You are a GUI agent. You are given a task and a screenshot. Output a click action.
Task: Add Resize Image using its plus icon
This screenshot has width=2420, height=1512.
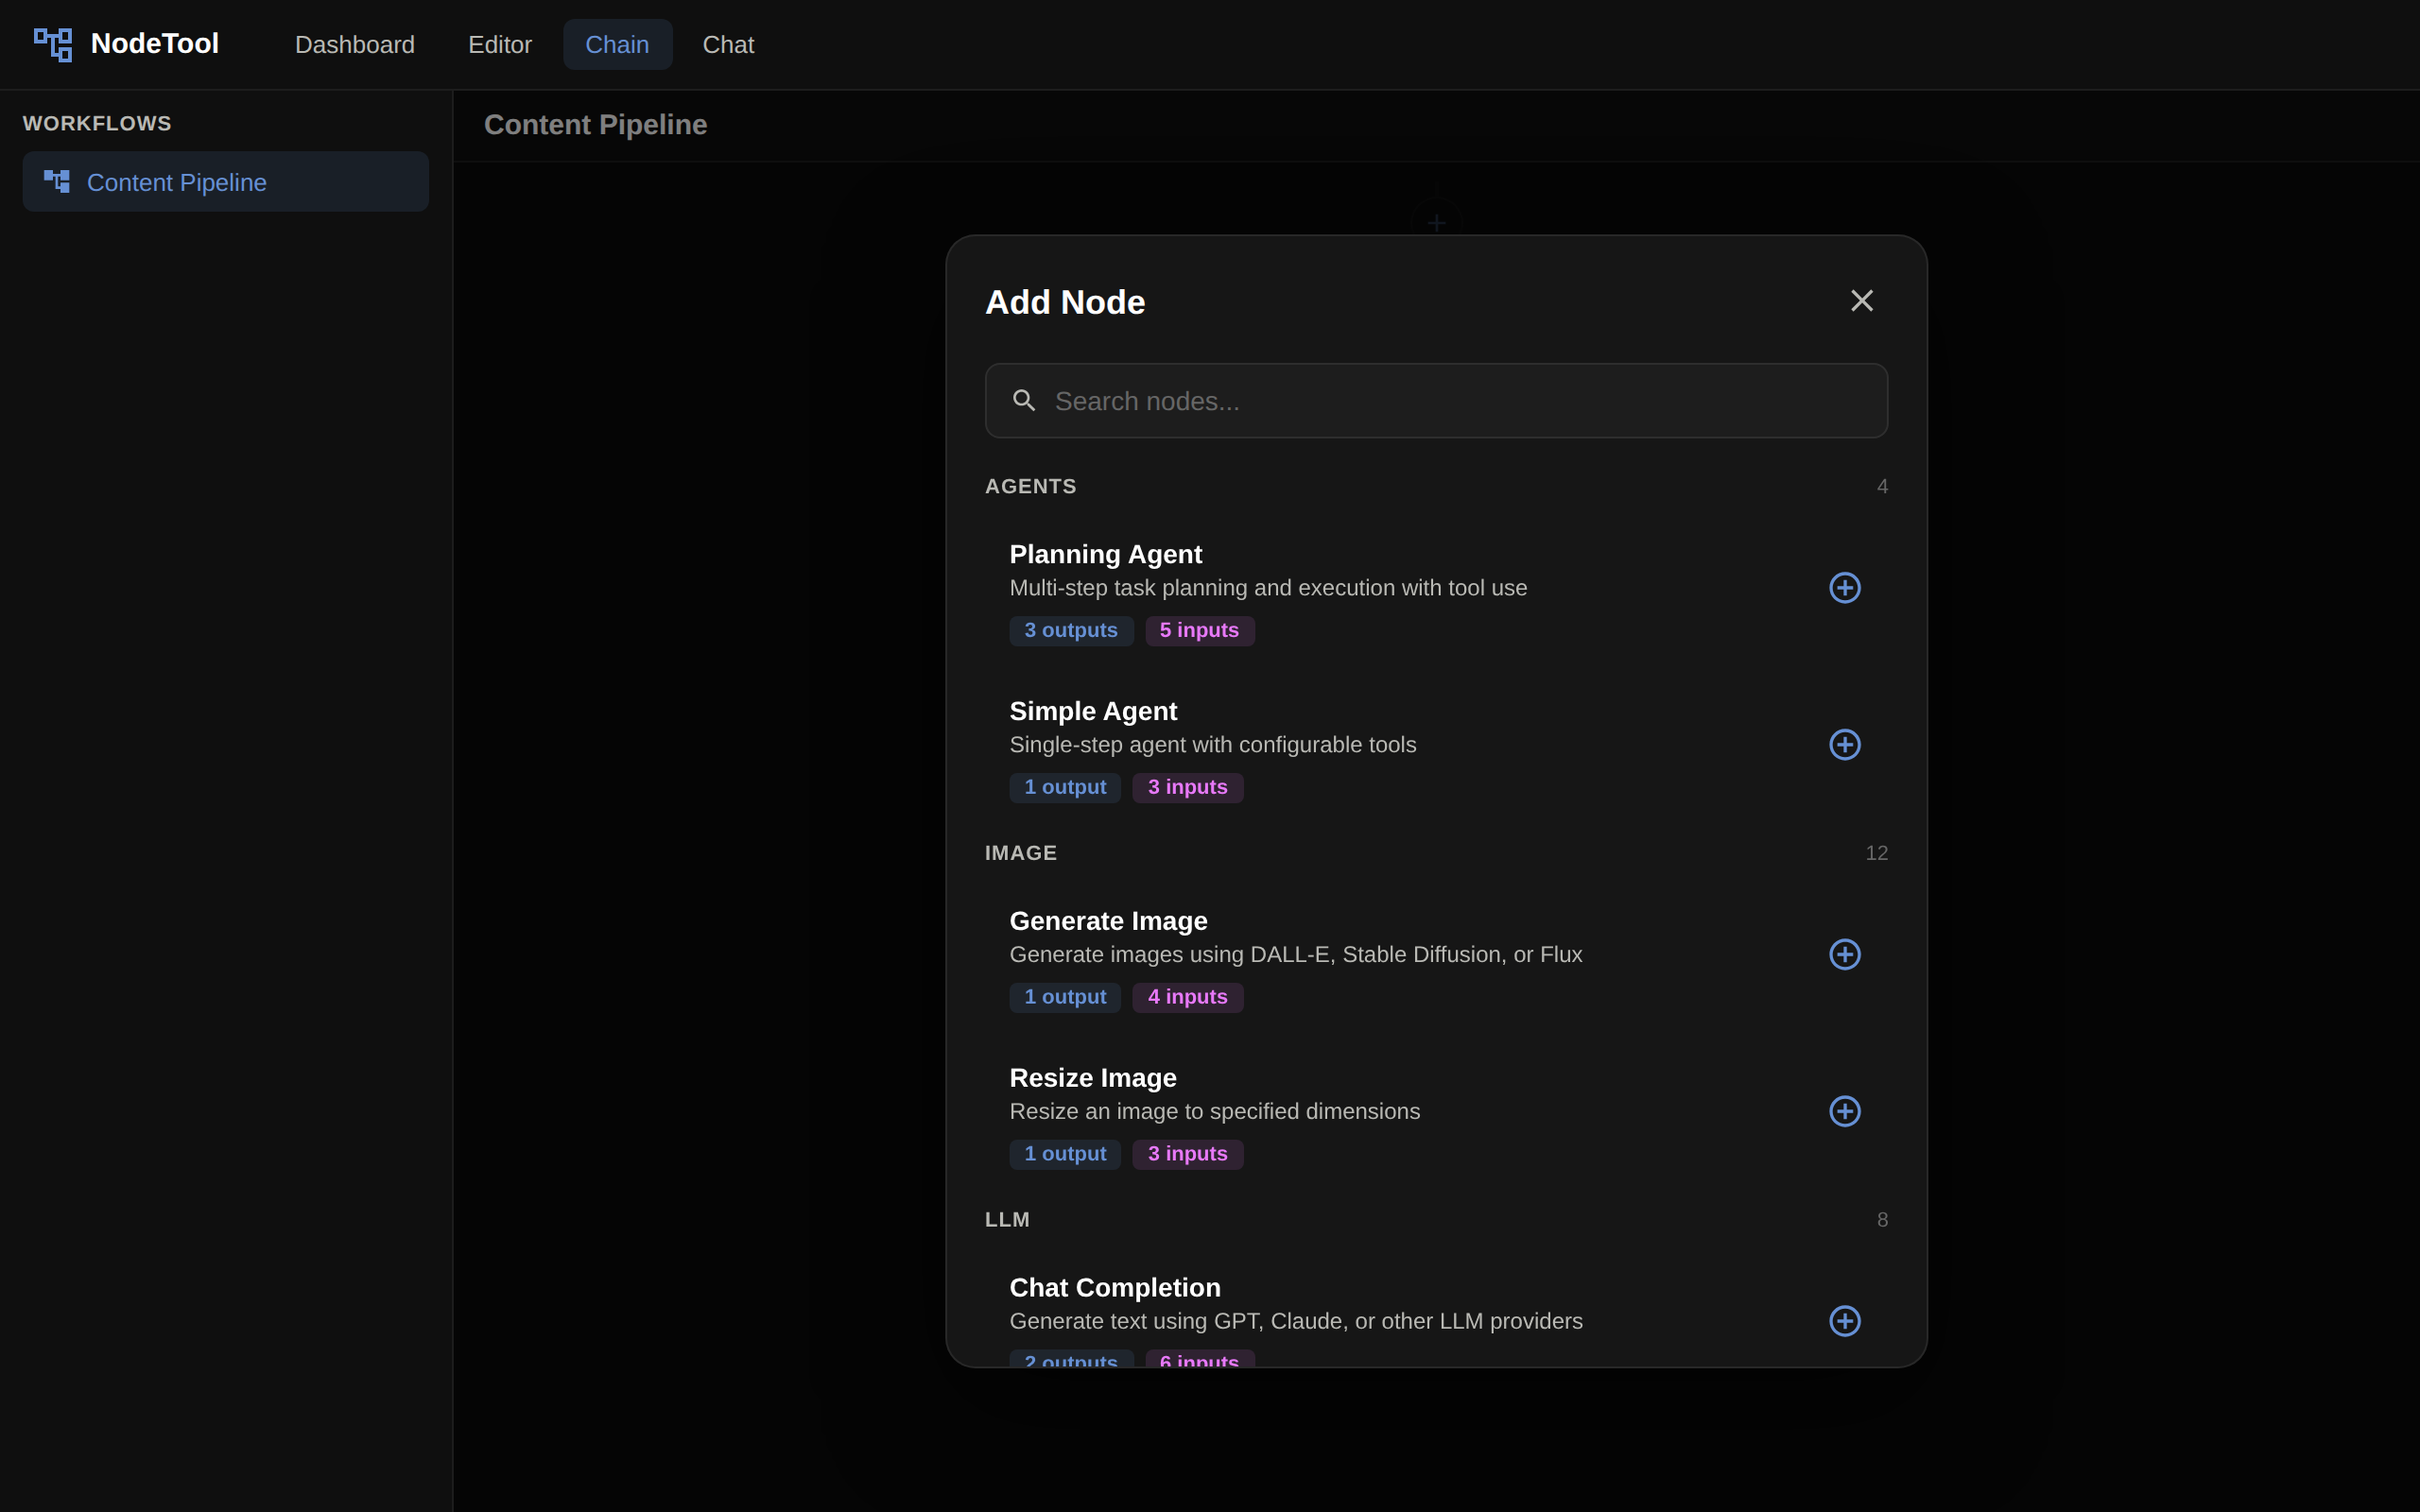[1844, 1111]
